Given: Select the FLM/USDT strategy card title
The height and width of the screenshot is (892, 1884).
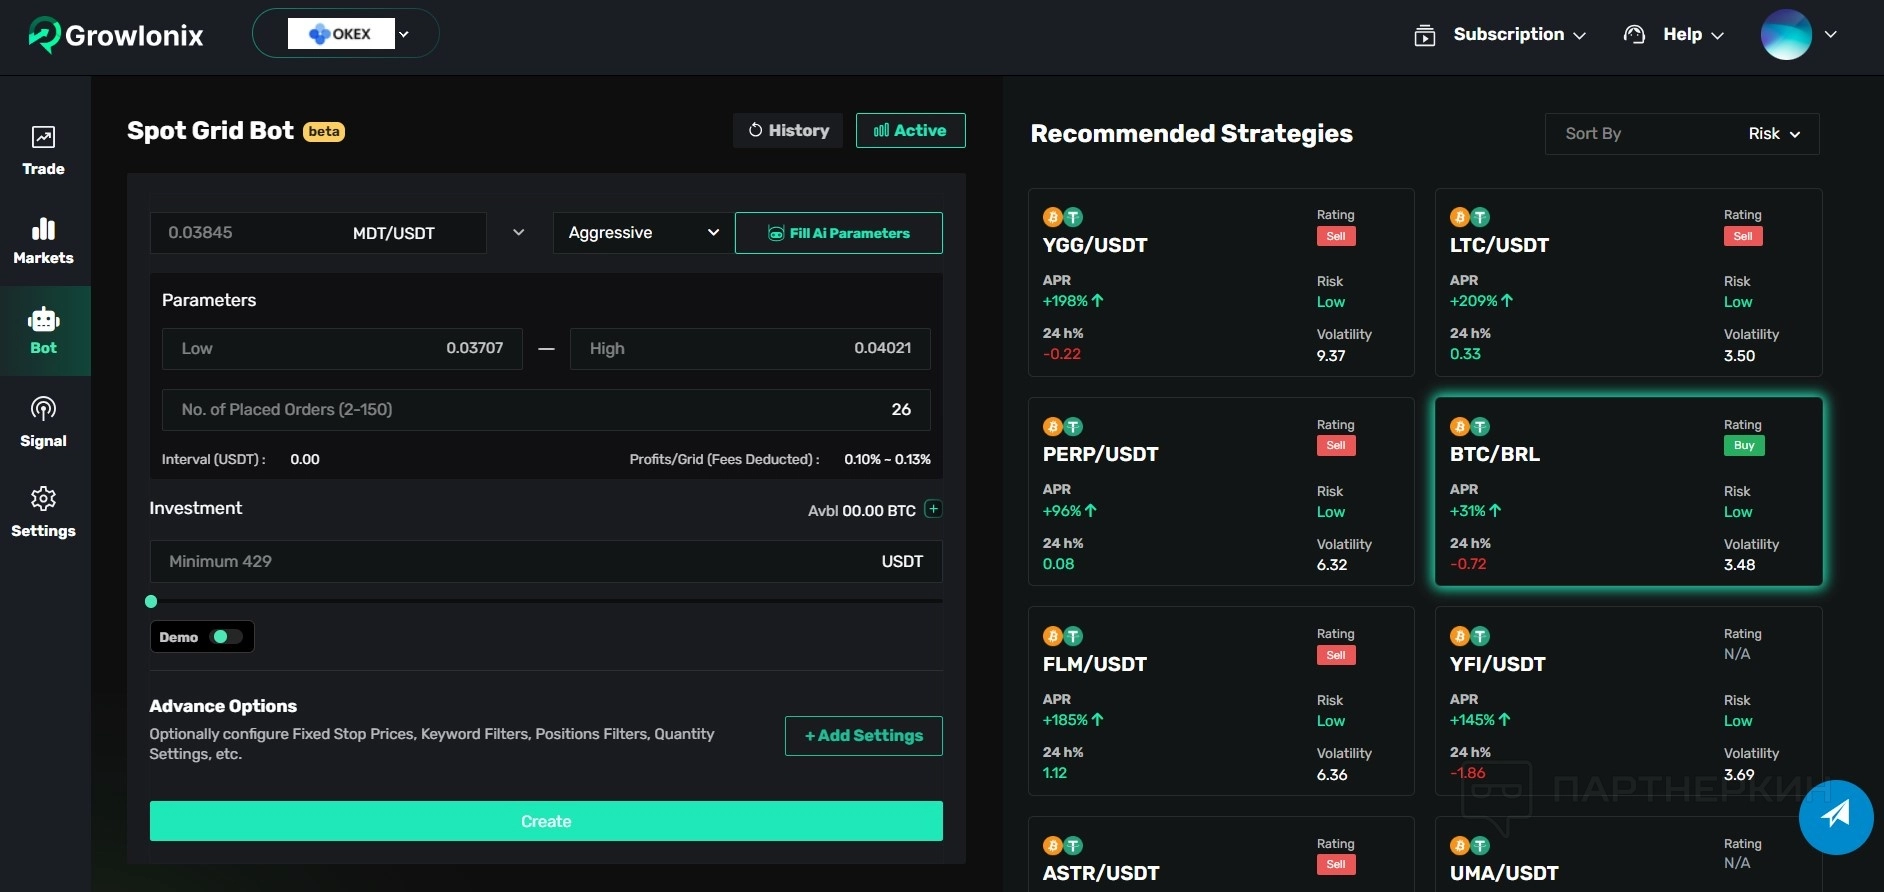Looking at the screenshot, I should click(1095, 664).
